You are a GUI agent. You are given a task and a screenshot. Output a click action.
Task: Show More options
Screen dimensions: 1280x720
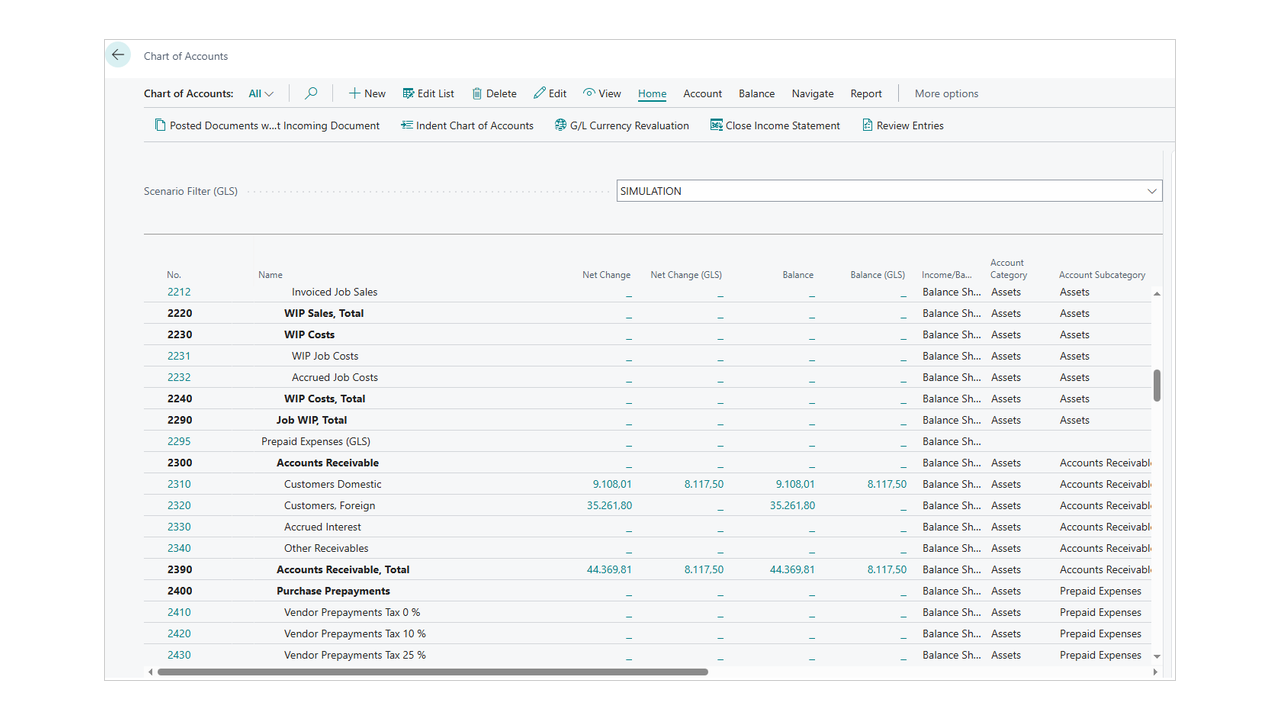[946, 93]
